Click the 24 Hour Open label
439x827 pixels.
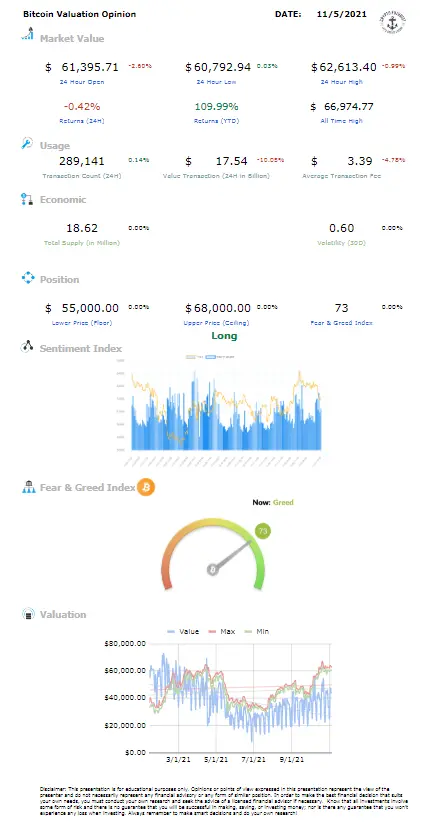pos(83,82)
